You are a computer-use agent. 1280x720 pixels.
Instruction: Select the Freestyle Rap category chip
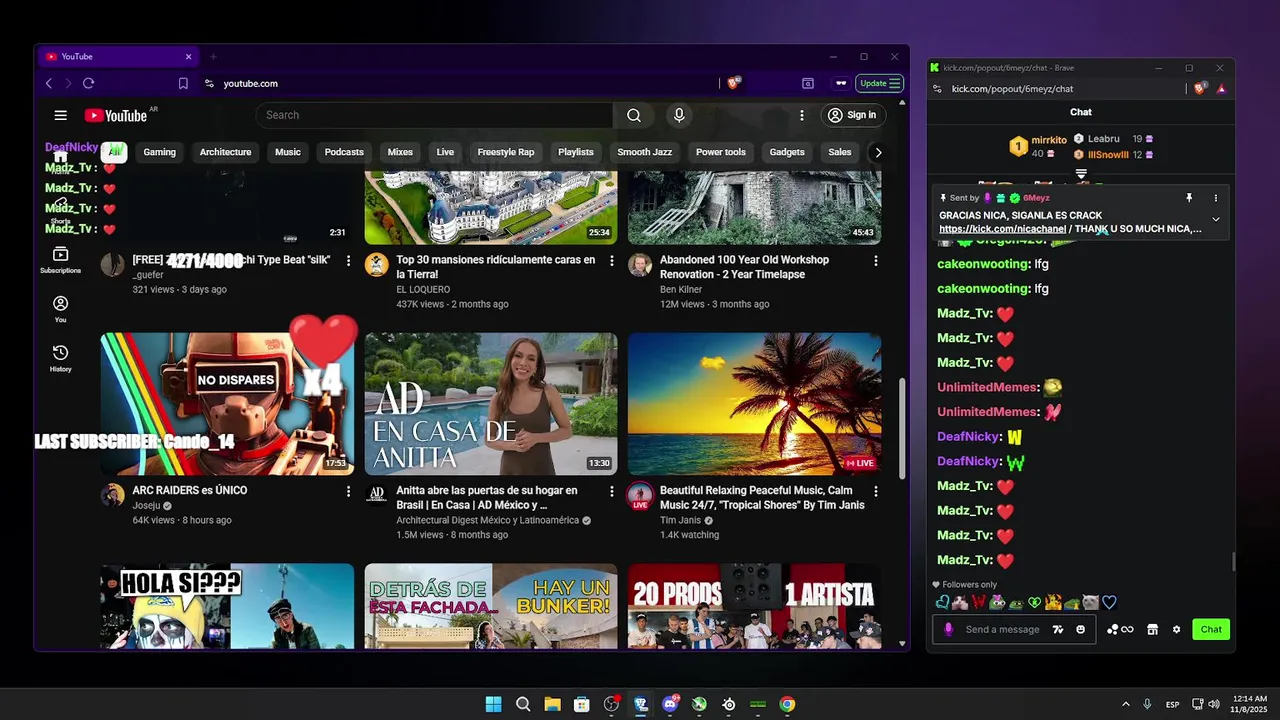506,152
